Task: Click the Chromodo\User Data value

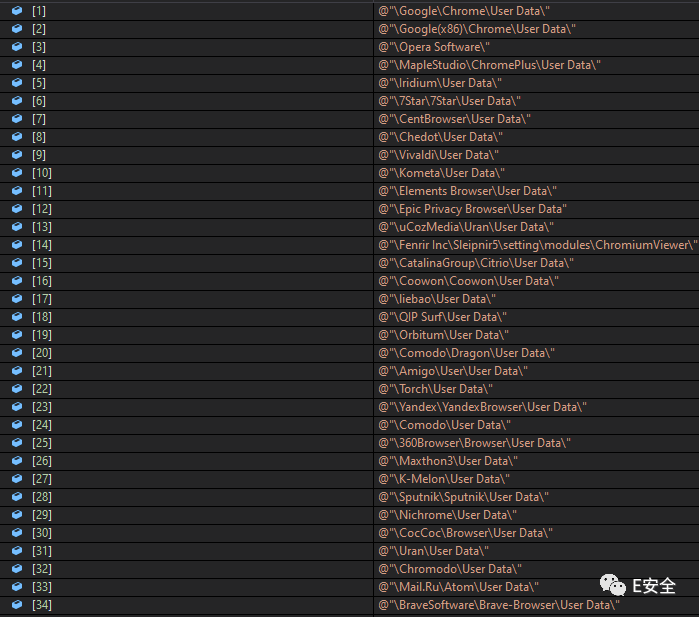Action: click(450, 569)
